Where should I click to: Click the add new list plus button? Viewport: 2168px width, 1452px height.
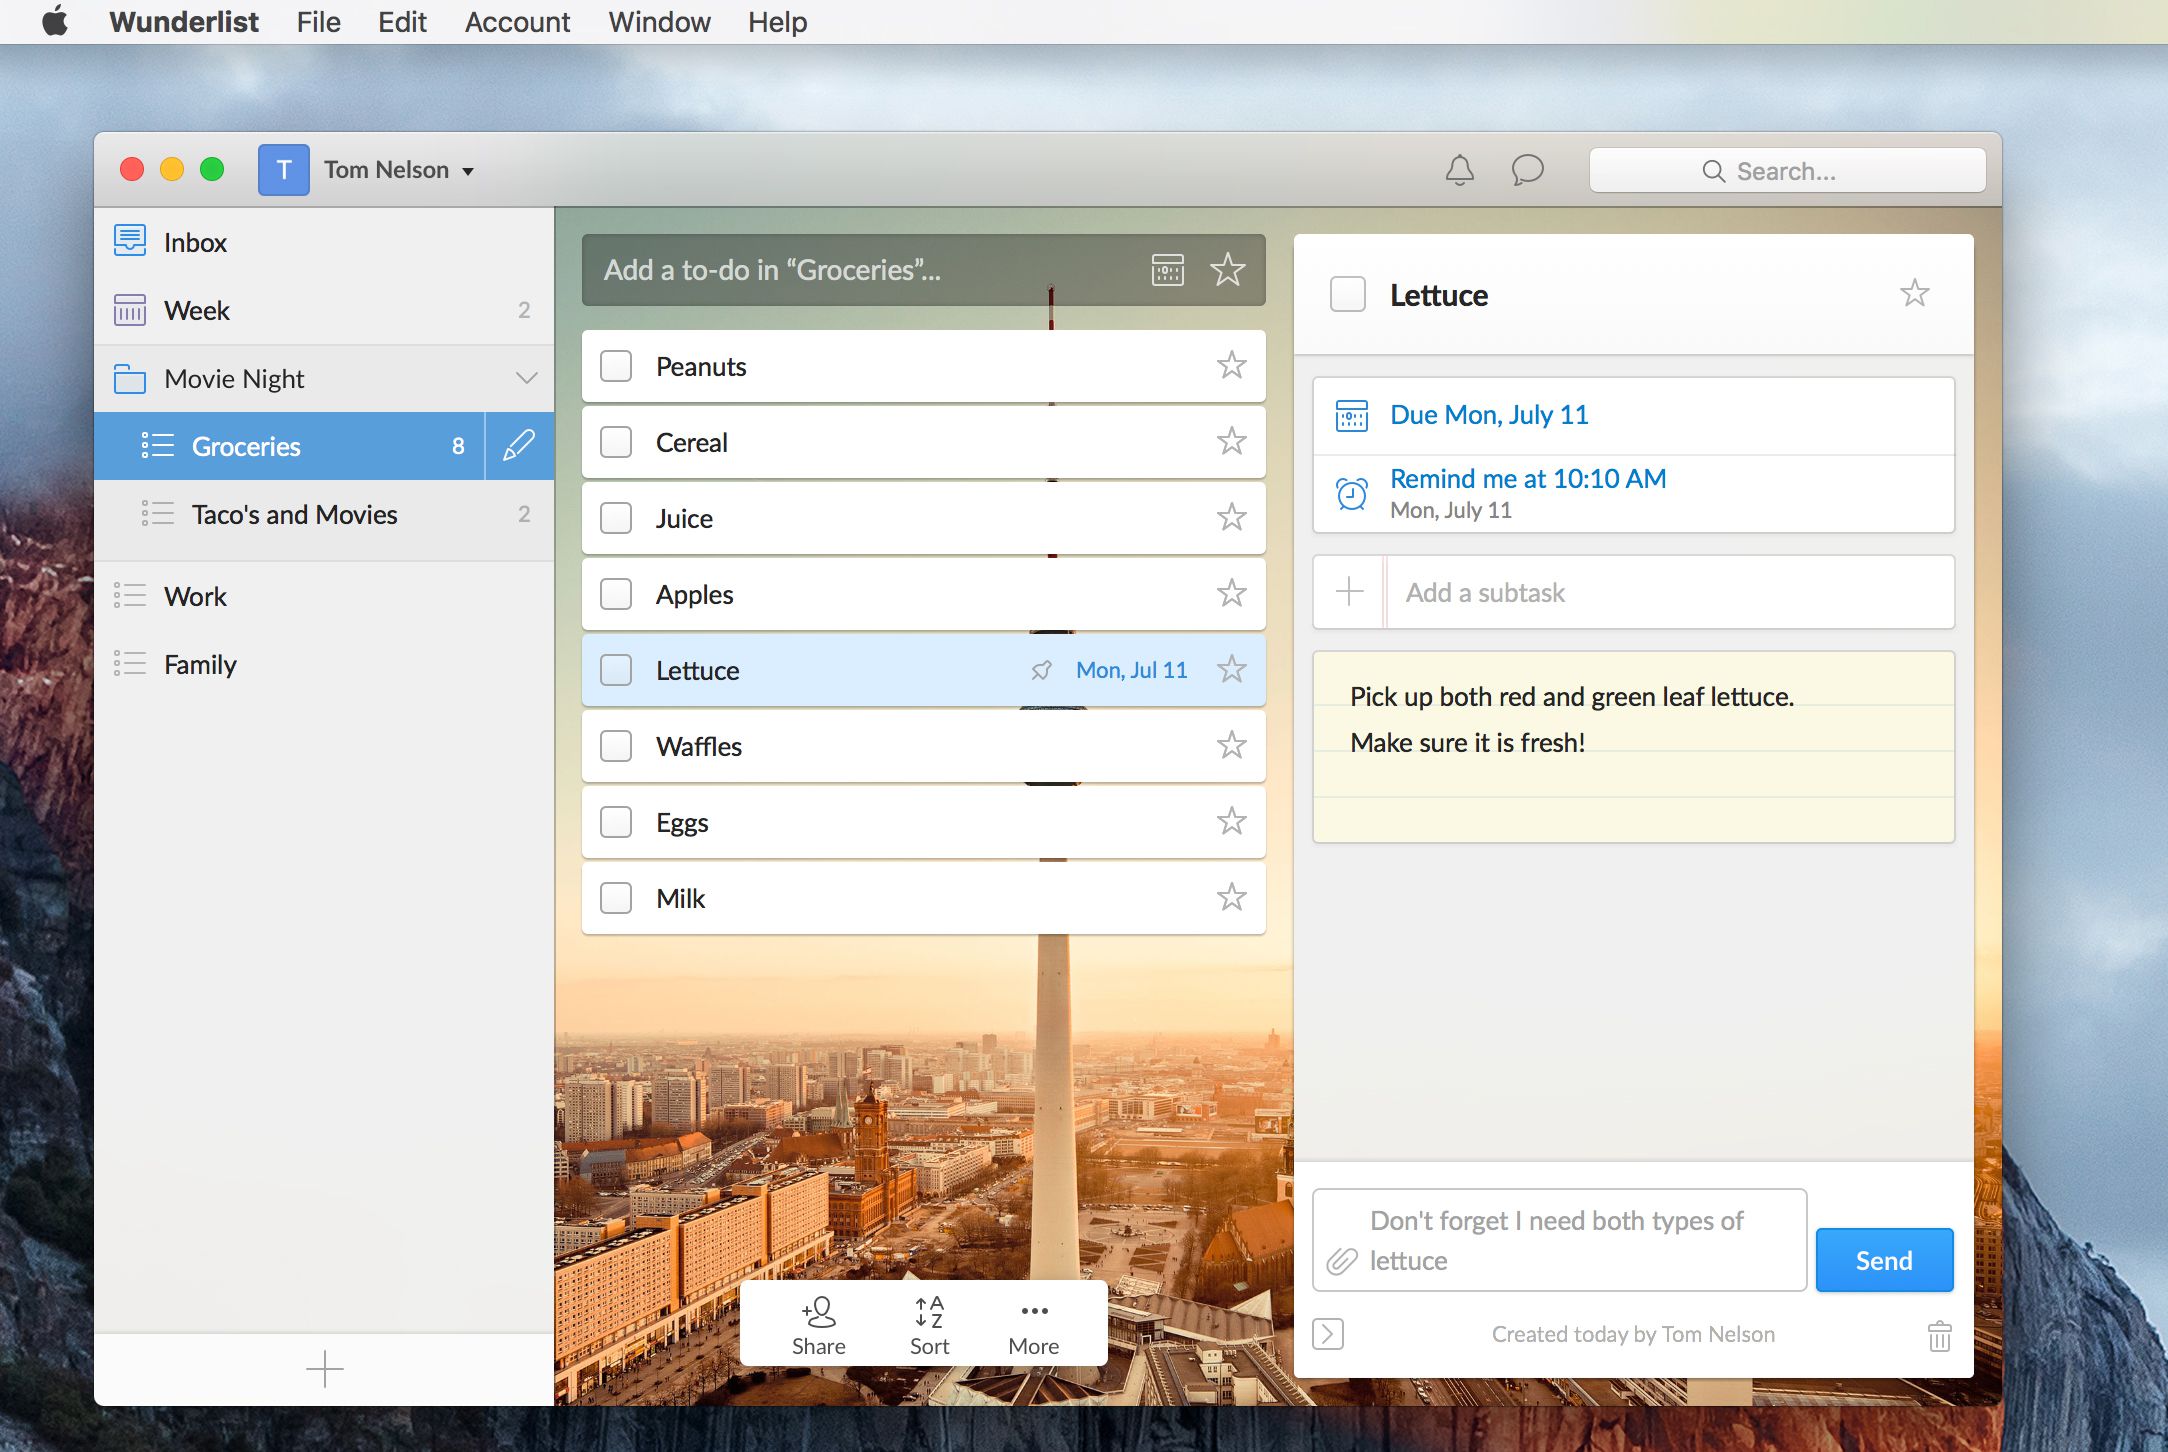click(x=322, y=1366)
